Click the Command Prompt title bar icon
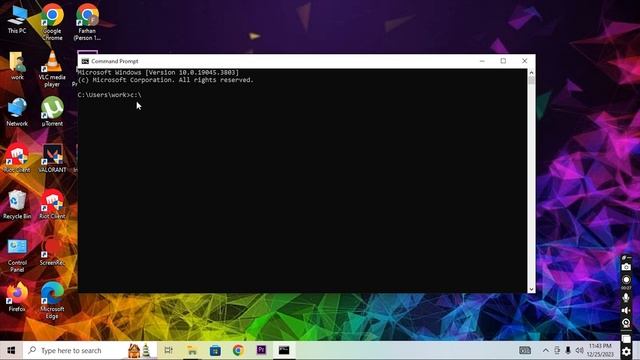Screen dimensions: 640x360 point(85,61)
